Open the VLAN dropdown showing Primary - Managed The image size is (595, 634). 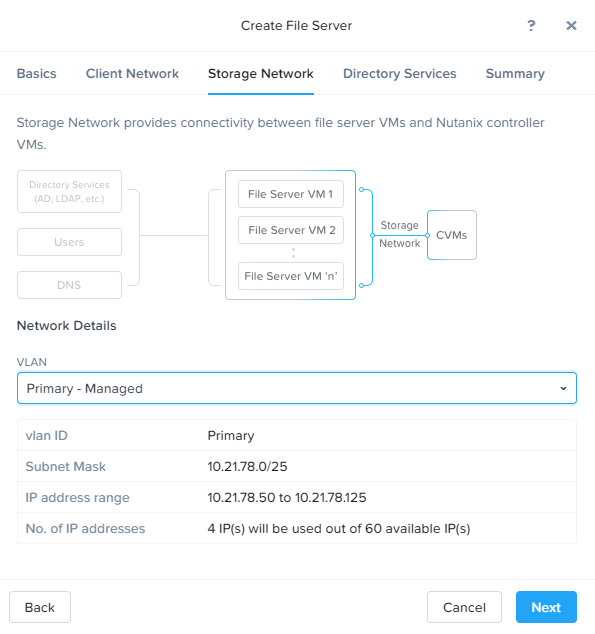tap(297, 388)
